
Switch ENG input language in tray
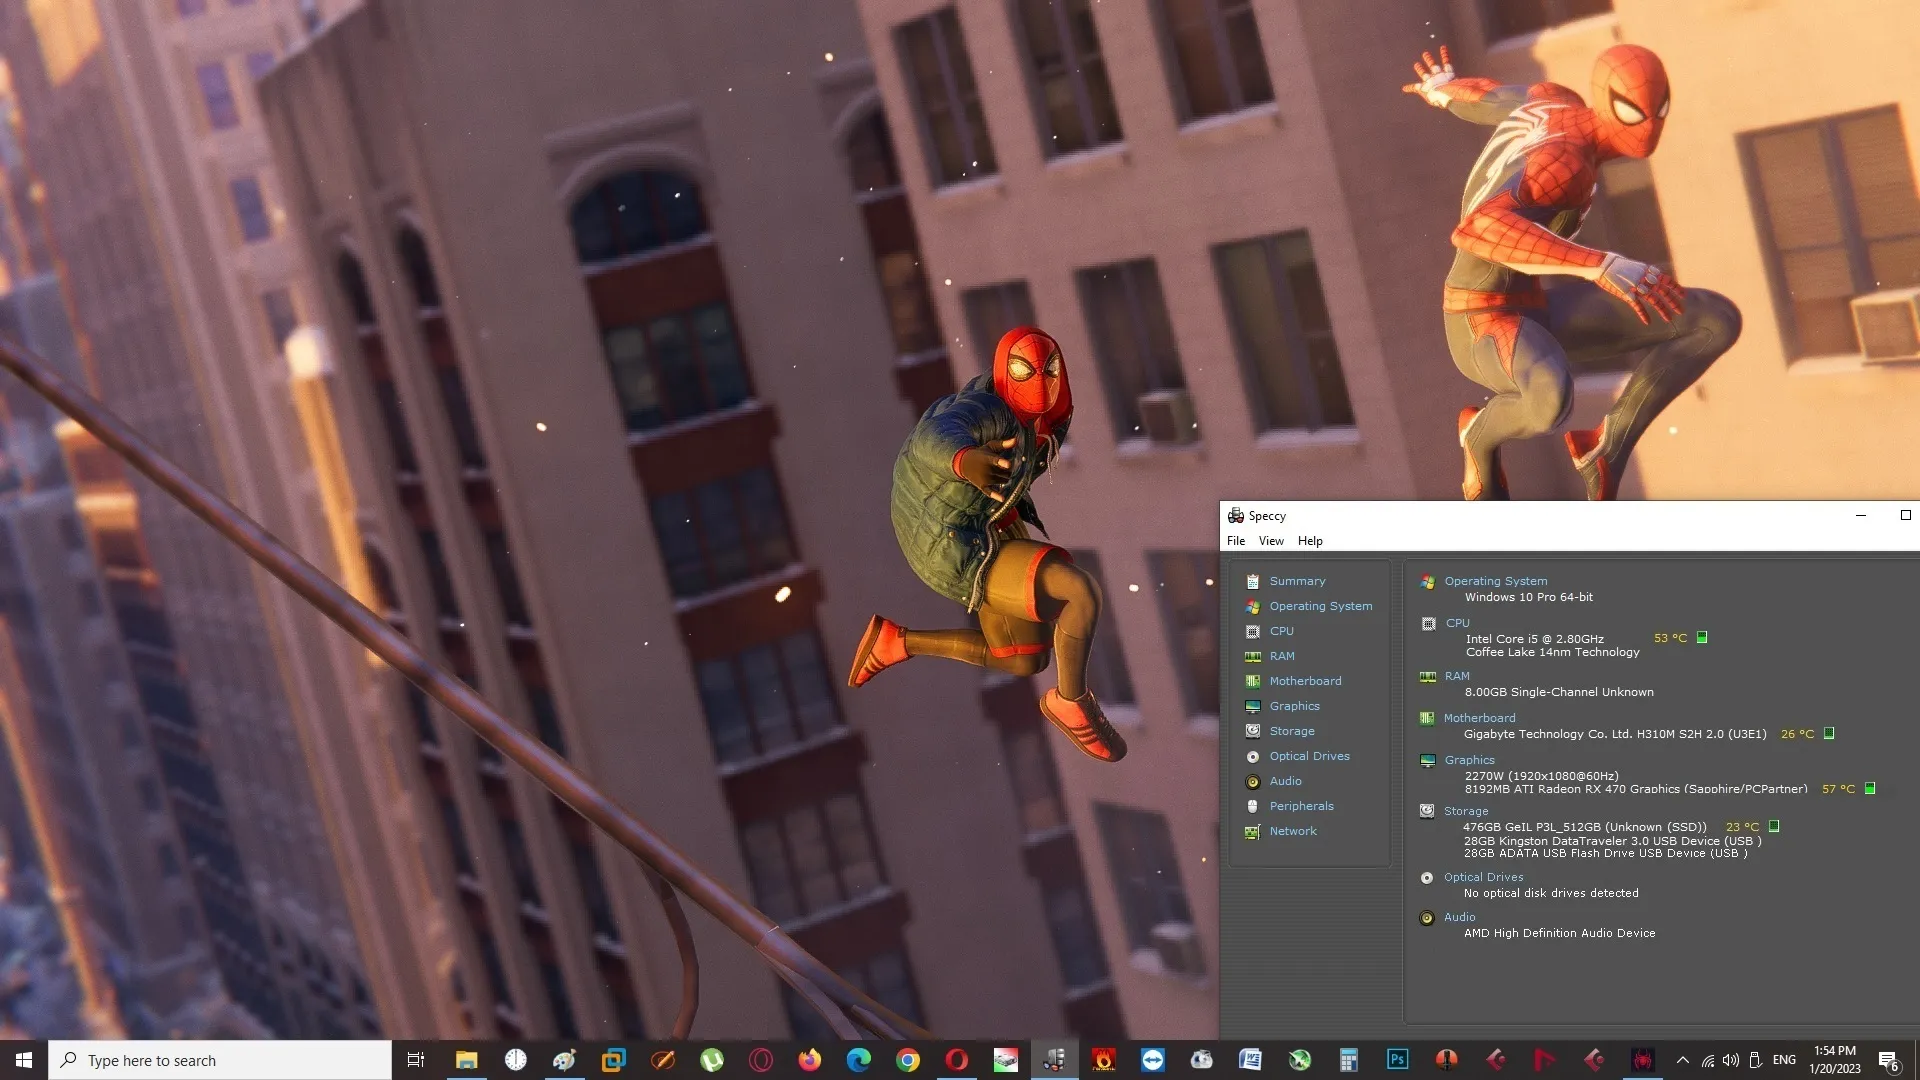(x=1784, y=1060)
